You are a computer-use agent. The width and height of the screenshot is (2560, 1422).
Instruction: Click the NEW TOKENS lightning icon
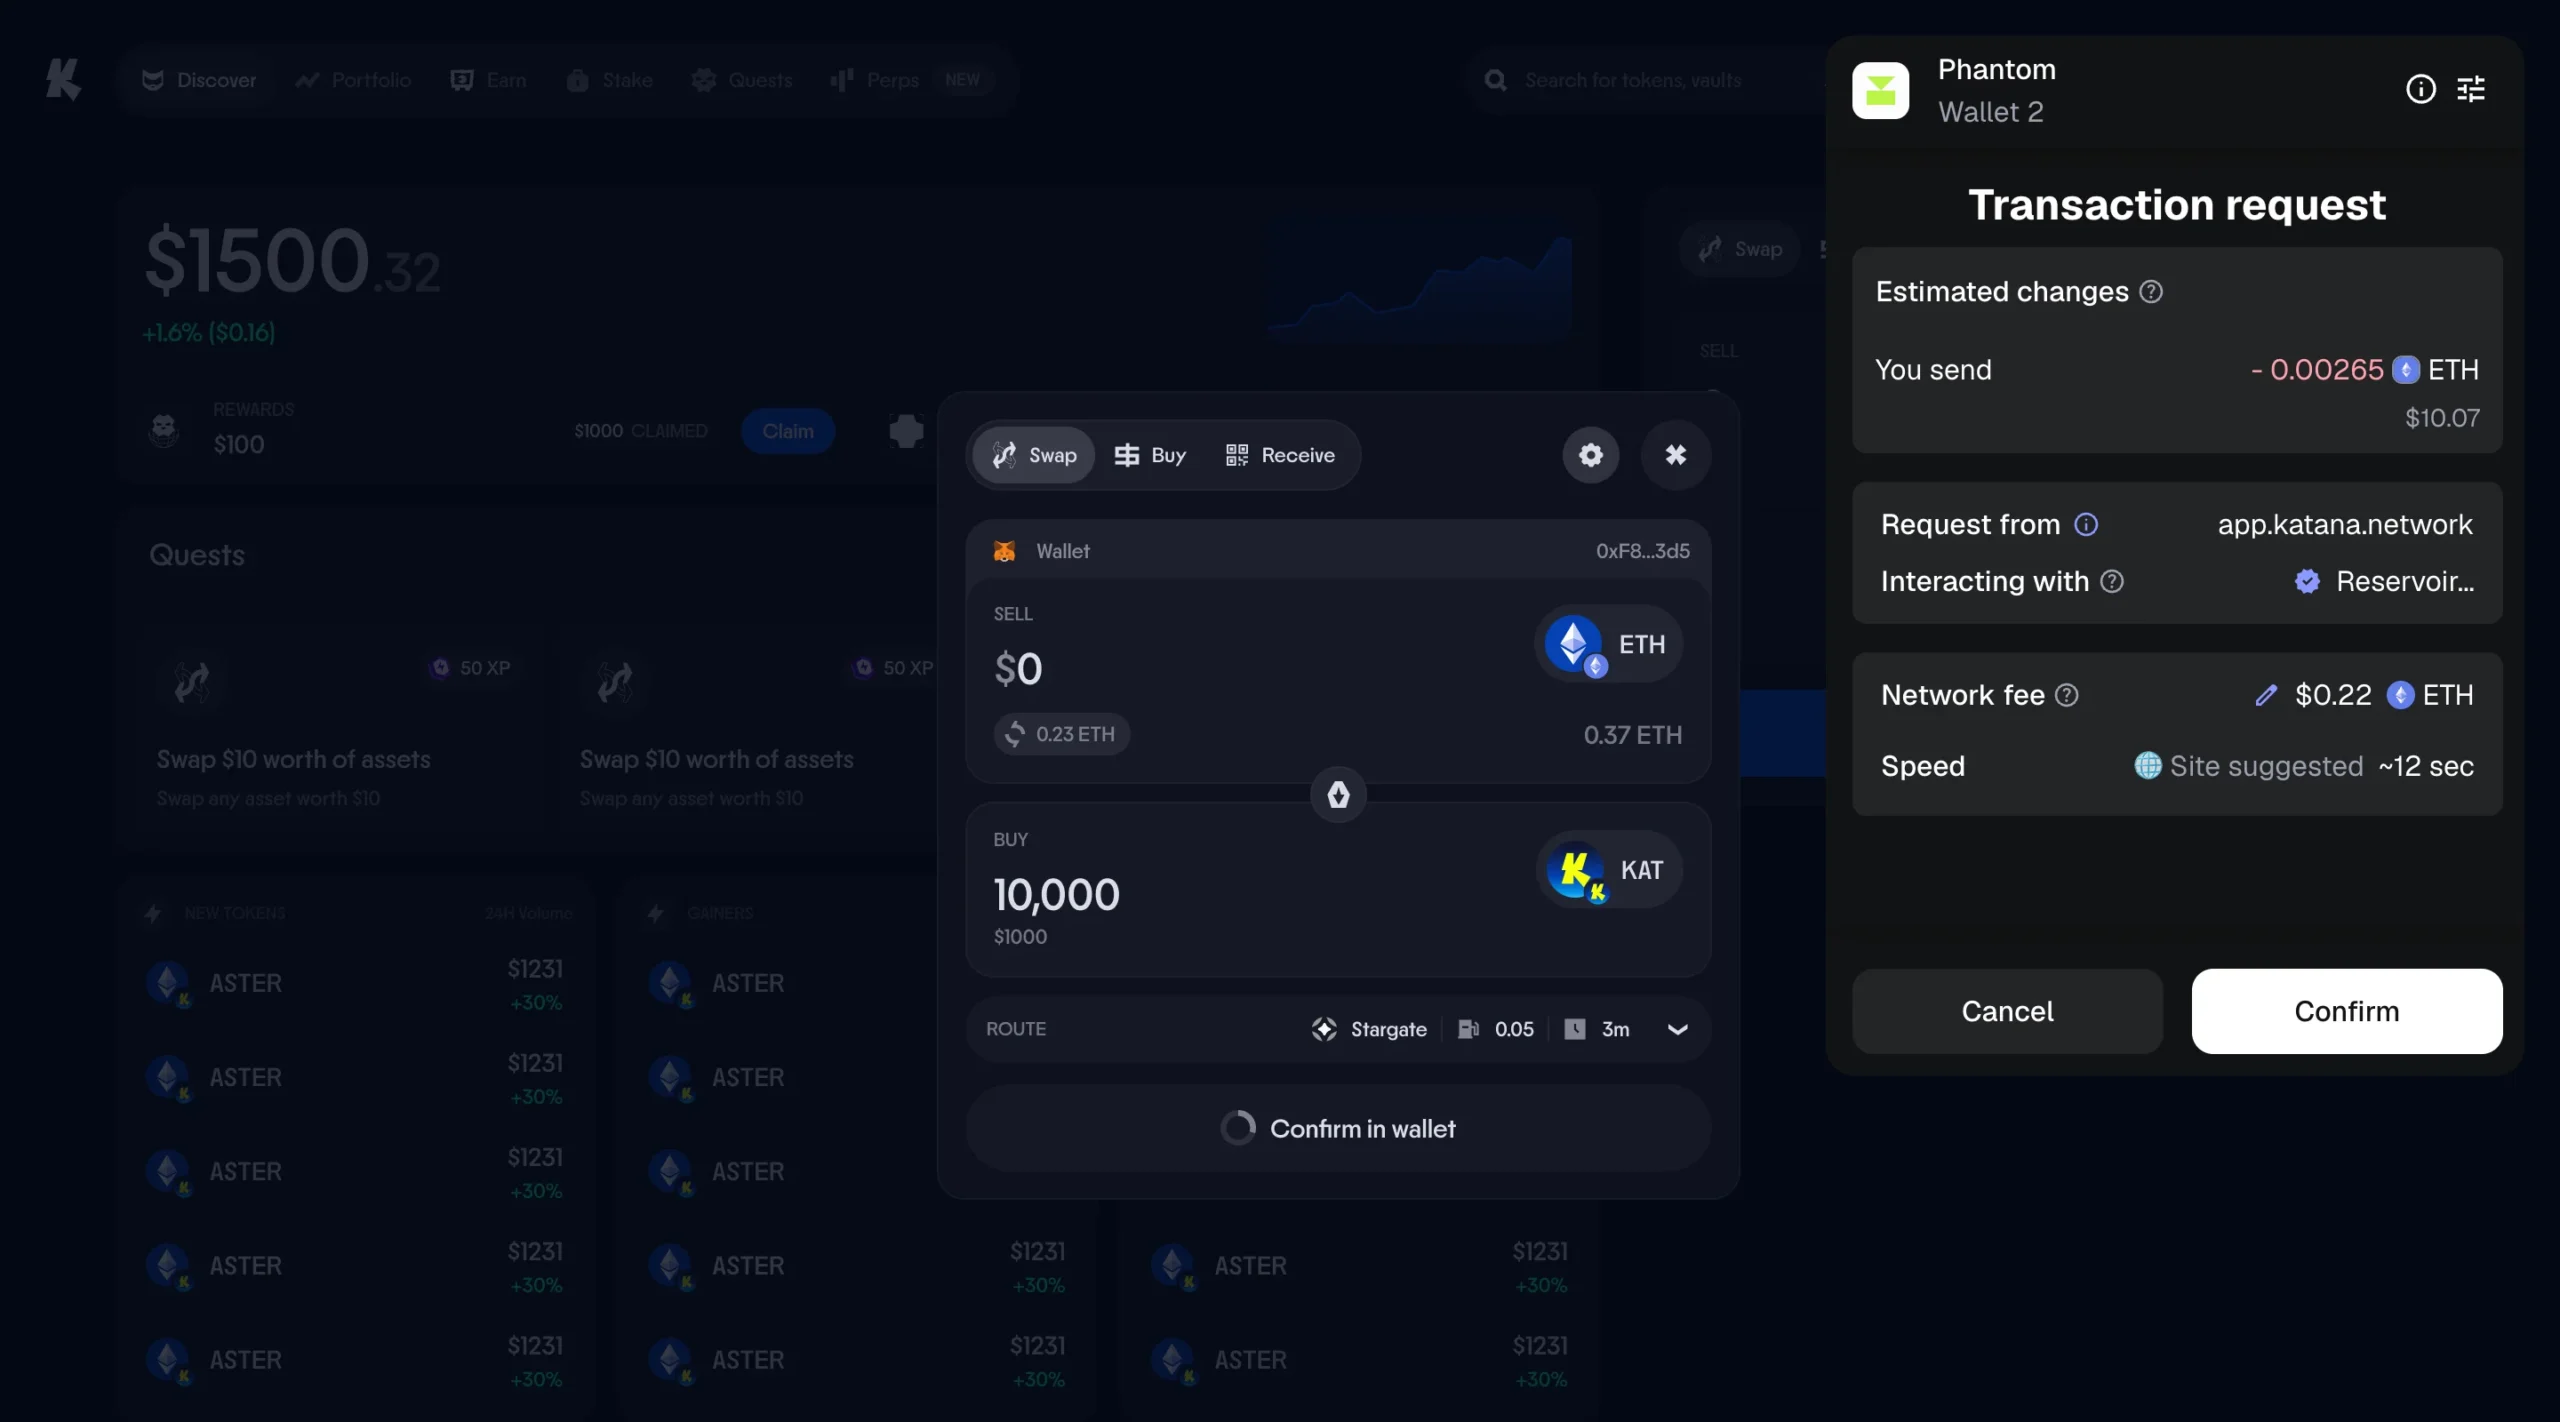pyautogui.click(x=153, y=914)
